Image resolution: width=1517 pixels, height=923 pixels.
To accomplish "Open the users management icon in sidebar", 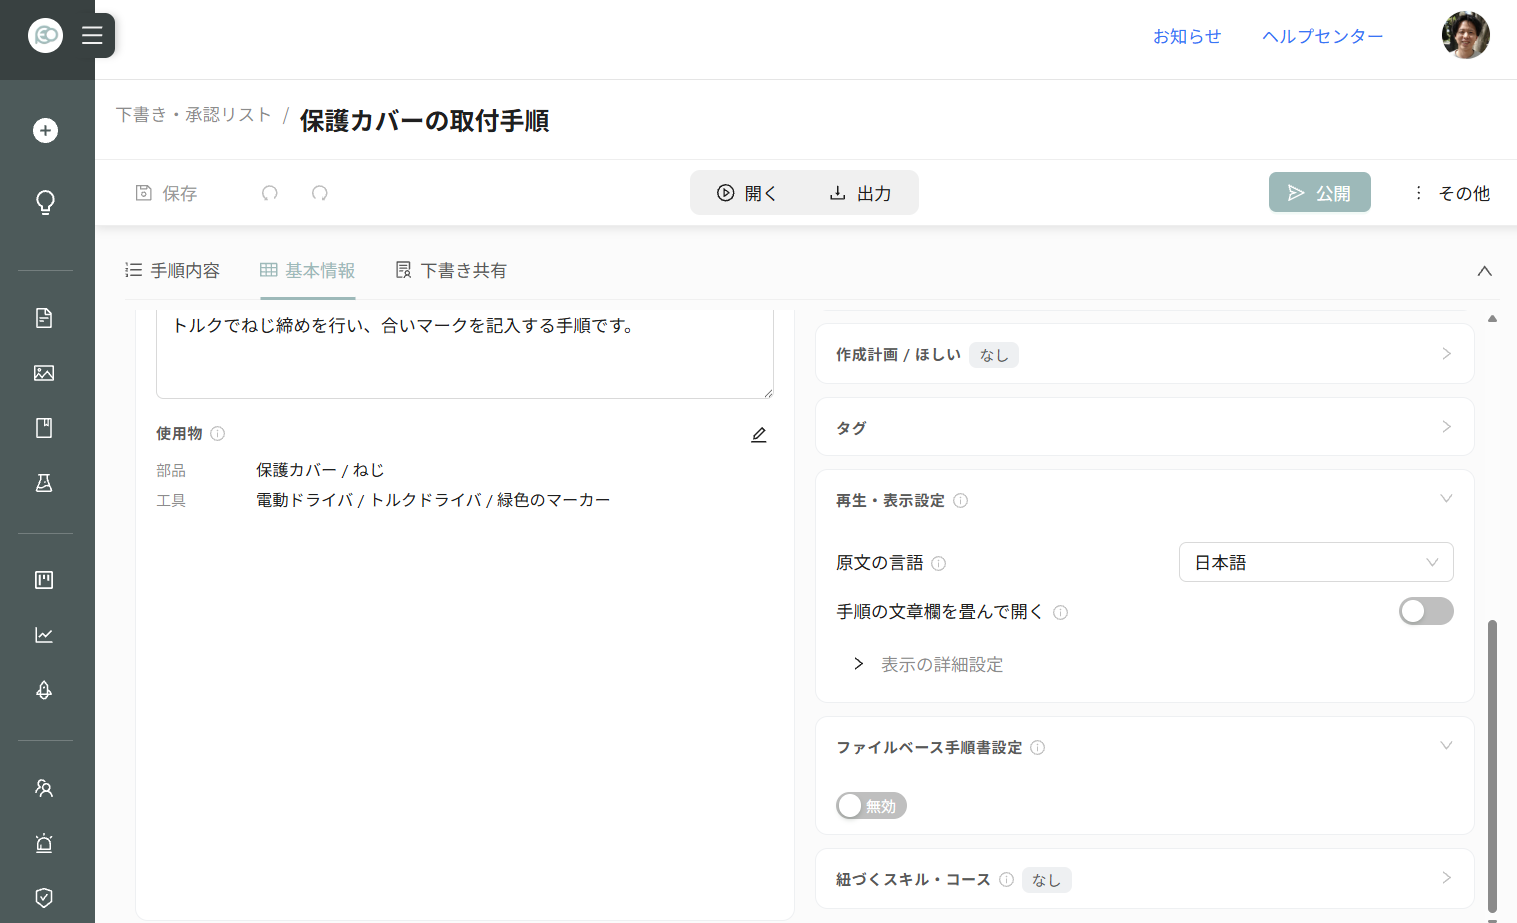I will pyautogui.click(x=44, y=788).
